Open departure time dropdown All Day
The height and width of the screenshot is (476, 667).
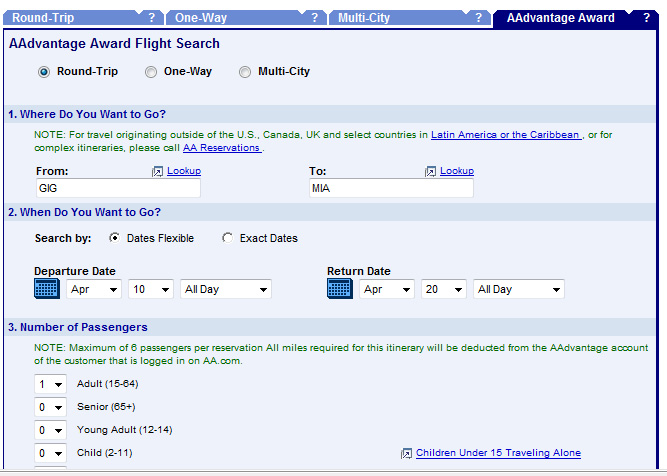(x=226, y=289)
